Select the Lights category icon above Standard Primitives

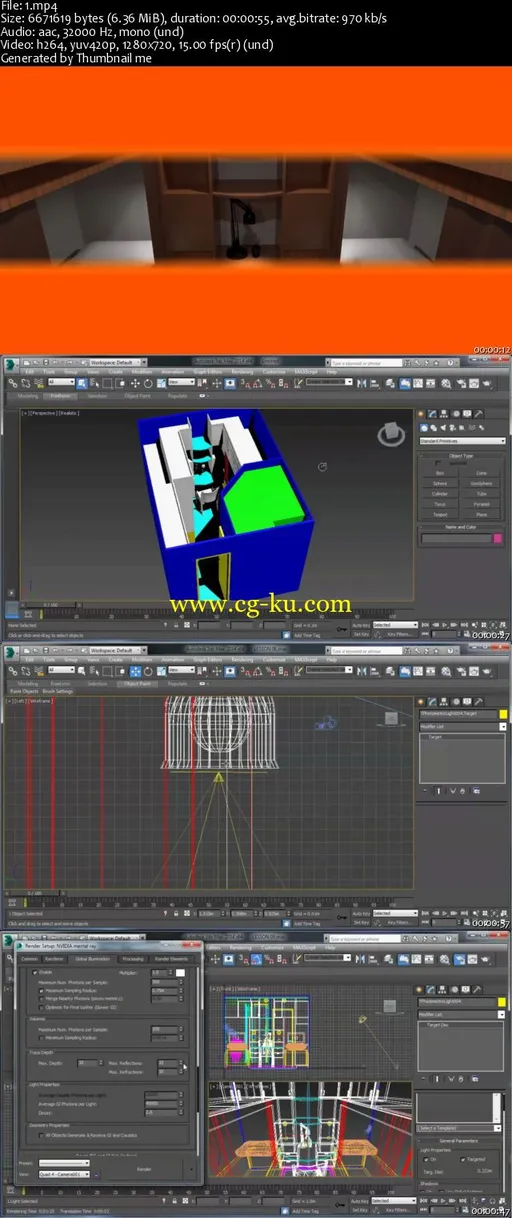click(443, 428)
